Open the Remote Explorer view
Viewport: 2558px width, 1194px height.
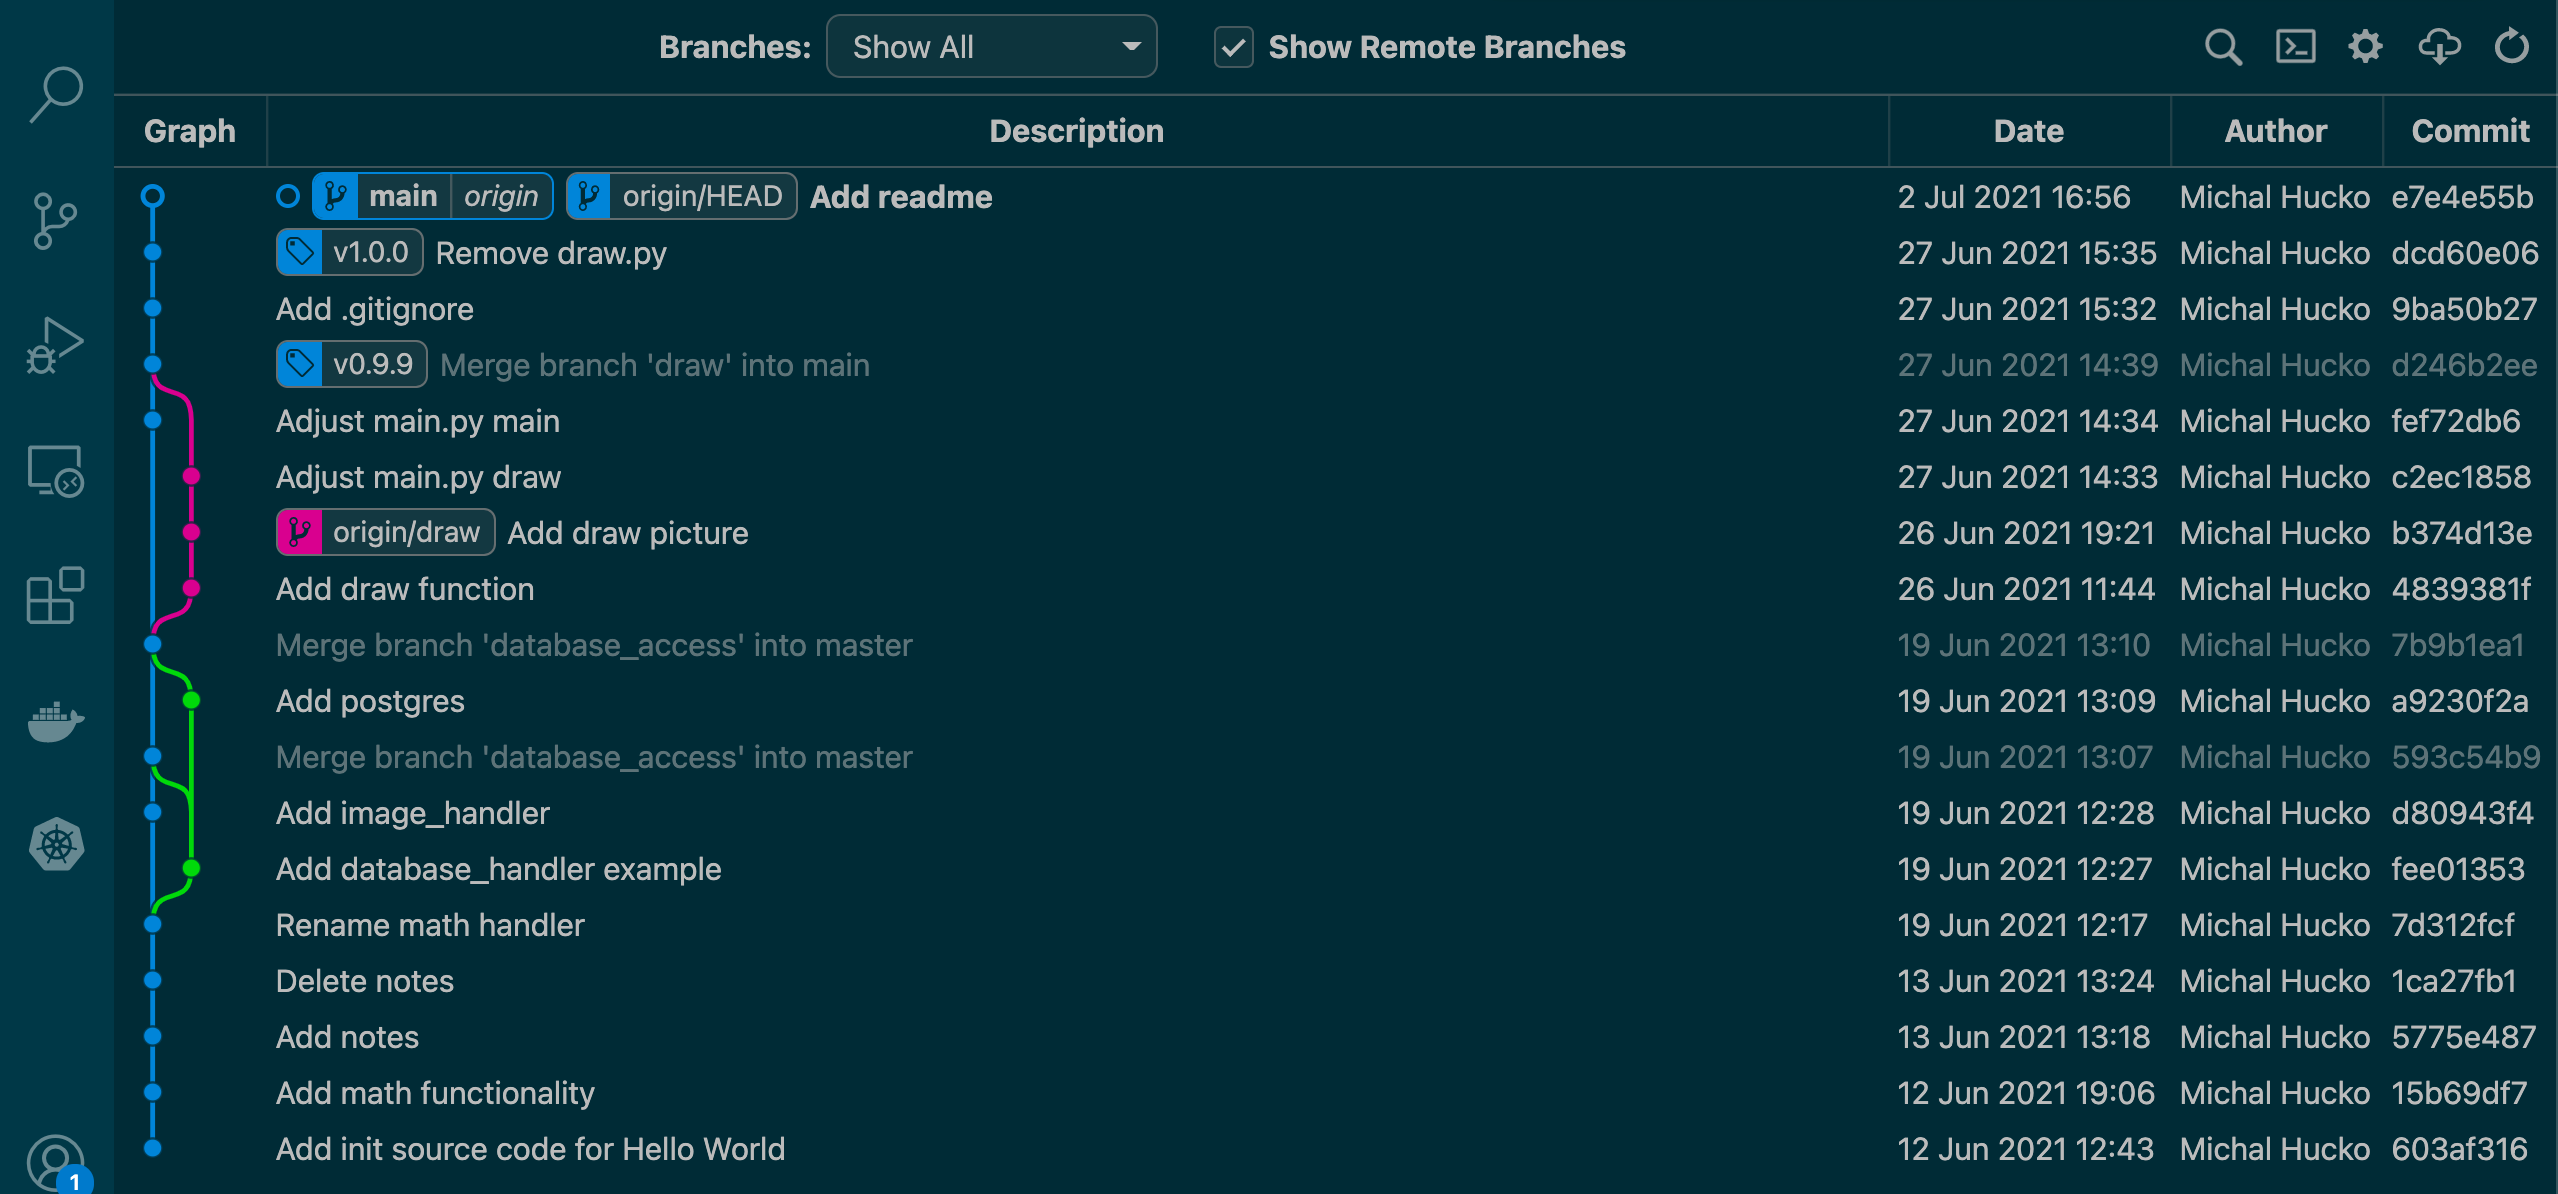(56, 471)
